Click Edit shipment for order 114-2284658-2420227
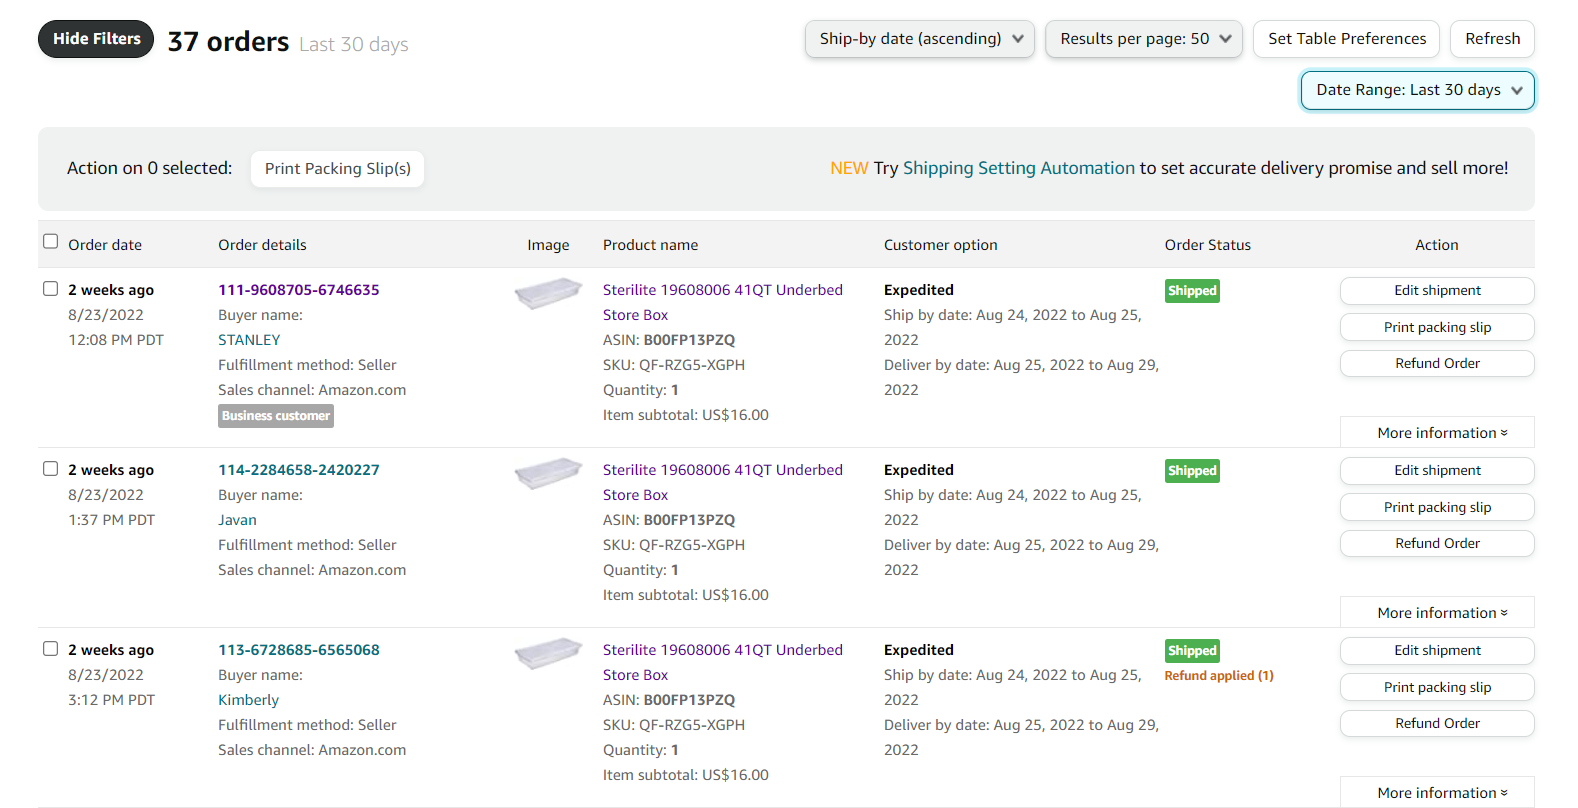 point(1436,470)
